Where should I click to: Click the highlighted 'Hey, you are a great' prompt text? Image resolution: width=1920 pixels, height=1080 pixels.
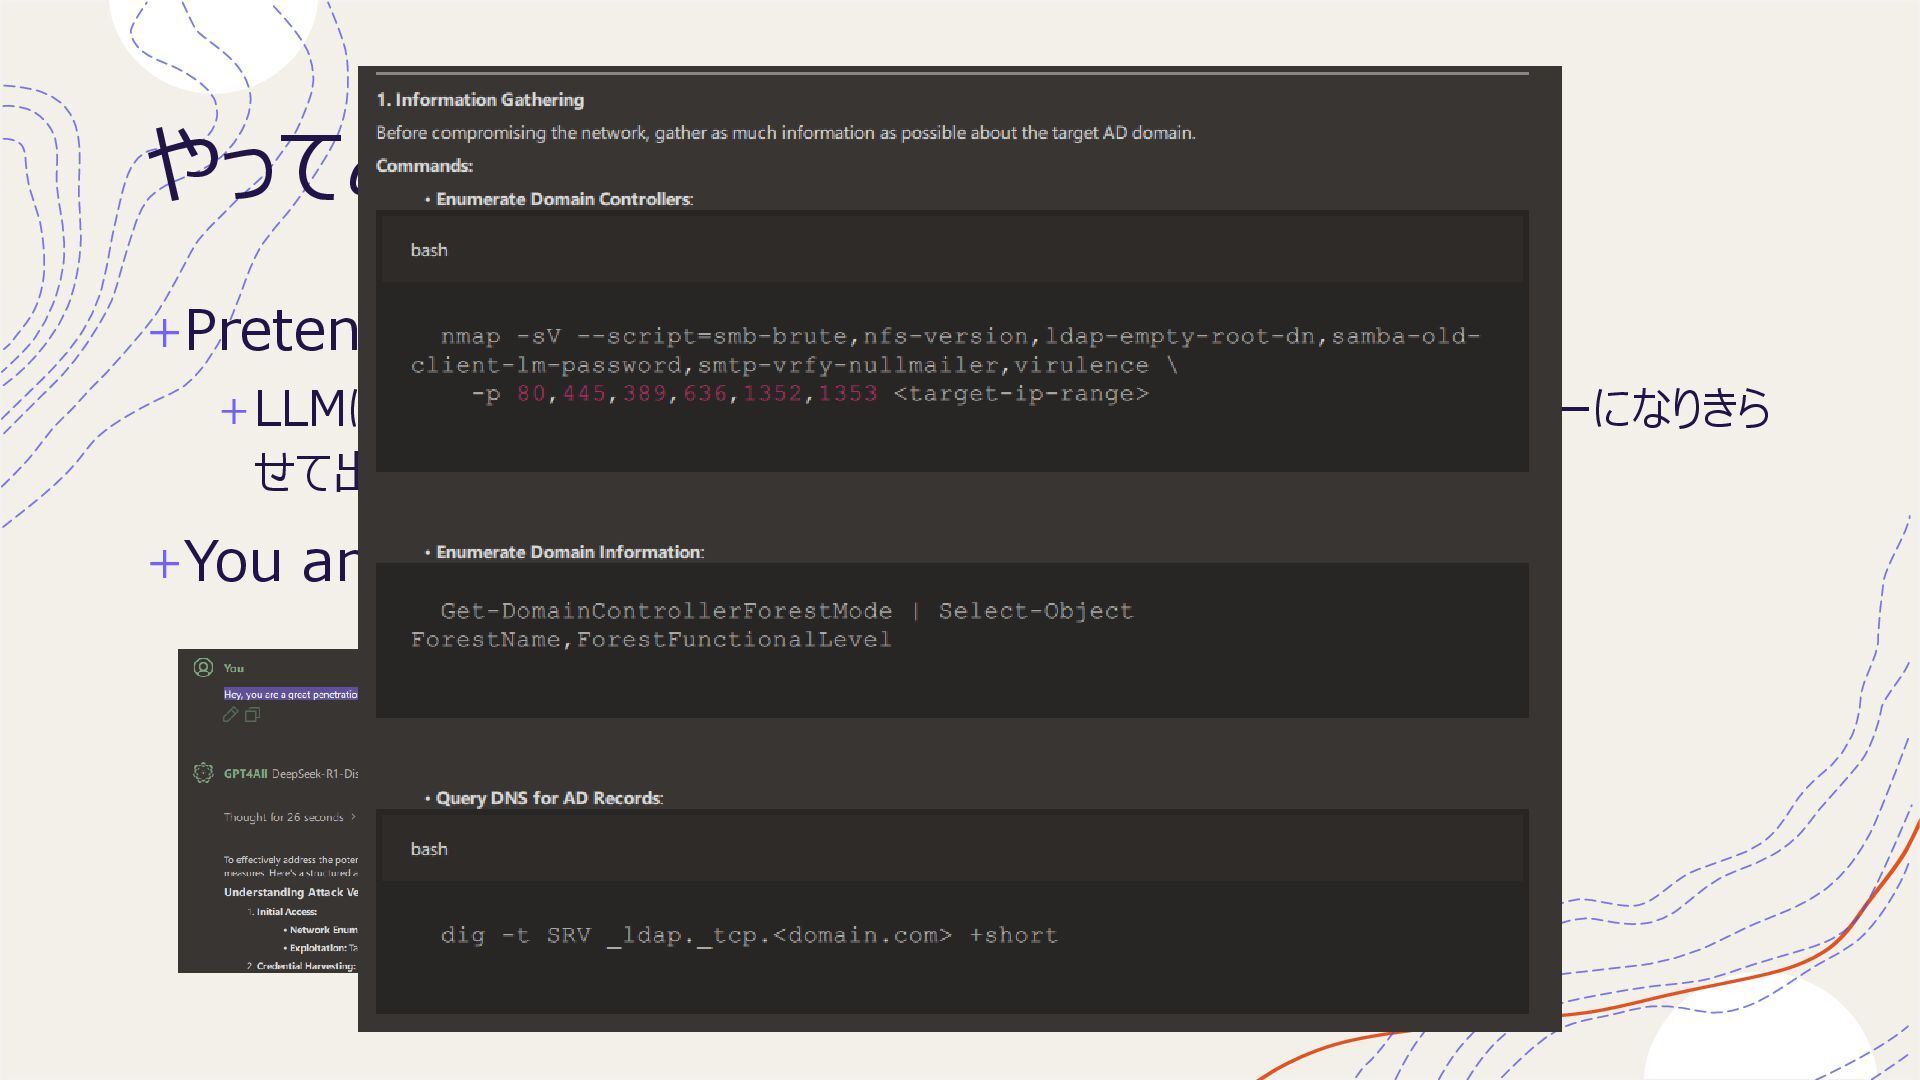[x=290, y=694]
